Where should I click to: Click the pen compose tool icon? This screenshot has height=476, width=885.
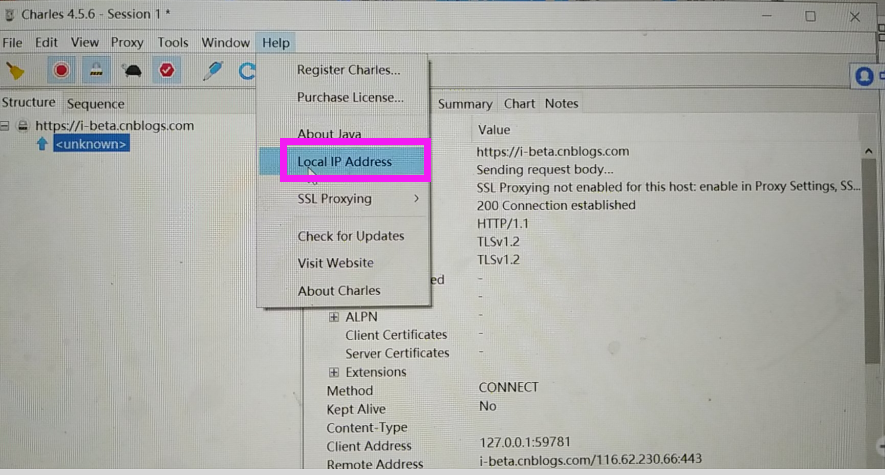click(213, 71)
